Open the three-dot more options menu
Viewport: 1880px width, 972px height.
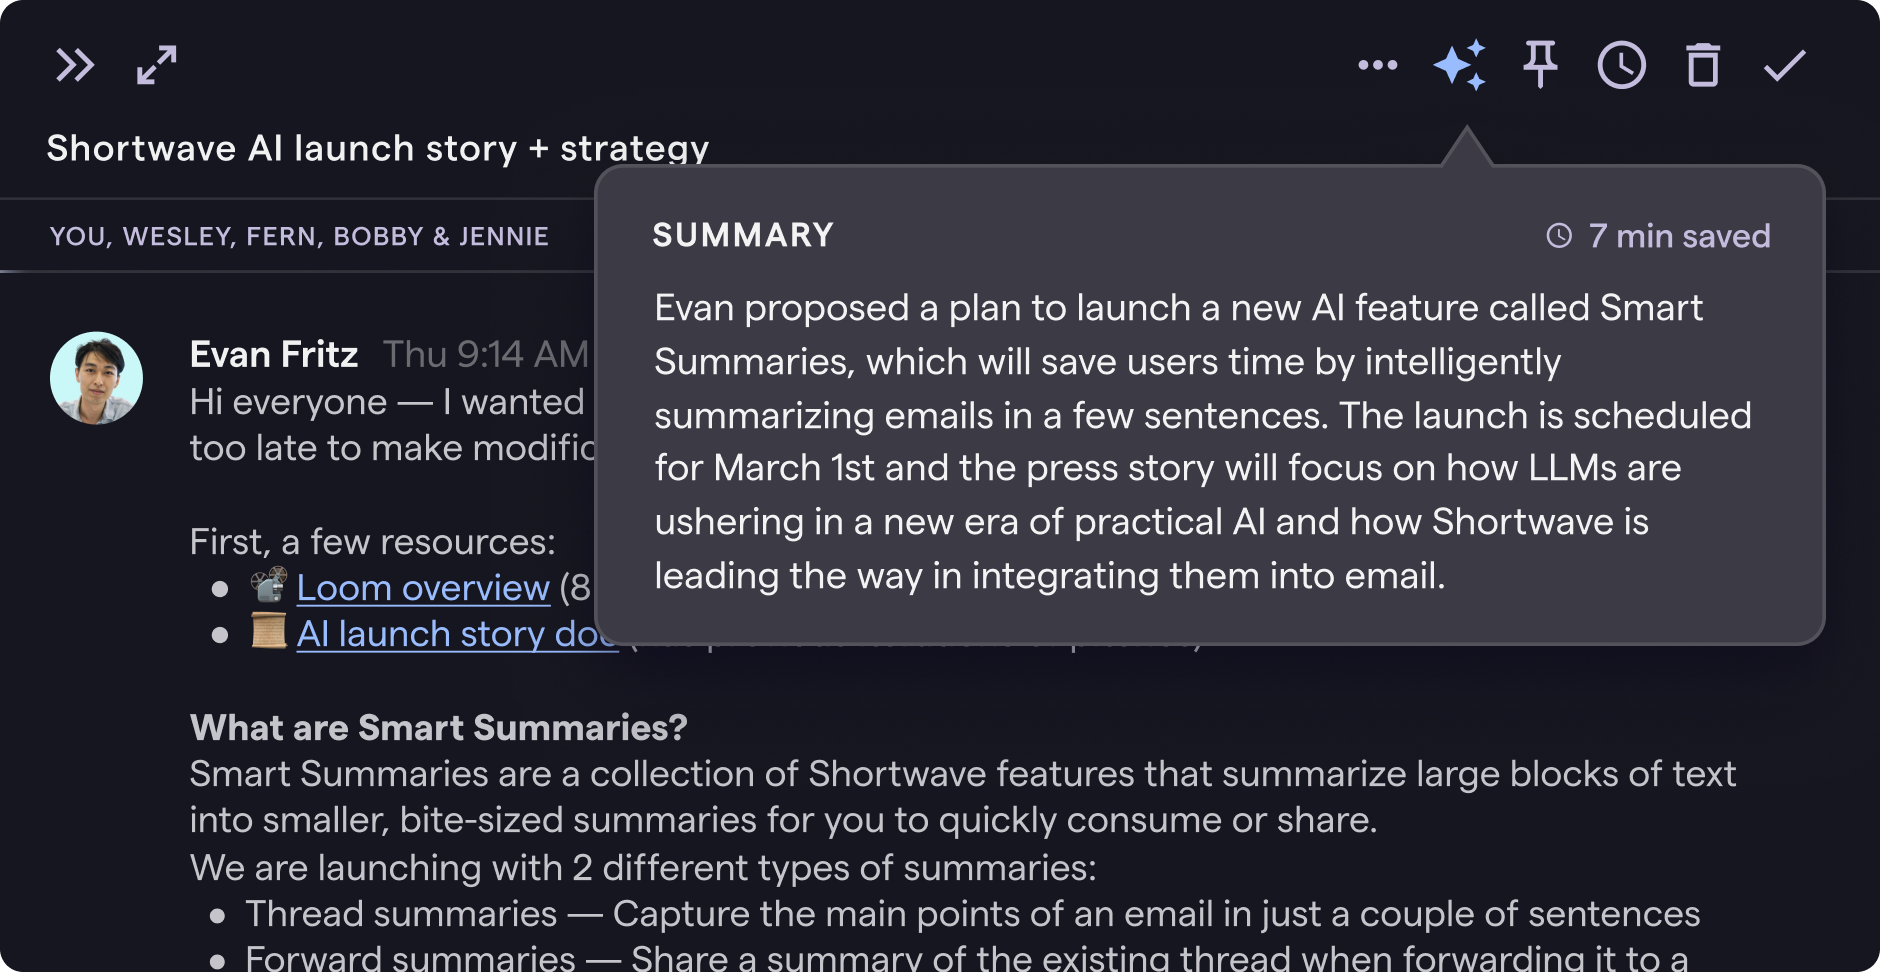click(x=1378, y=65)
